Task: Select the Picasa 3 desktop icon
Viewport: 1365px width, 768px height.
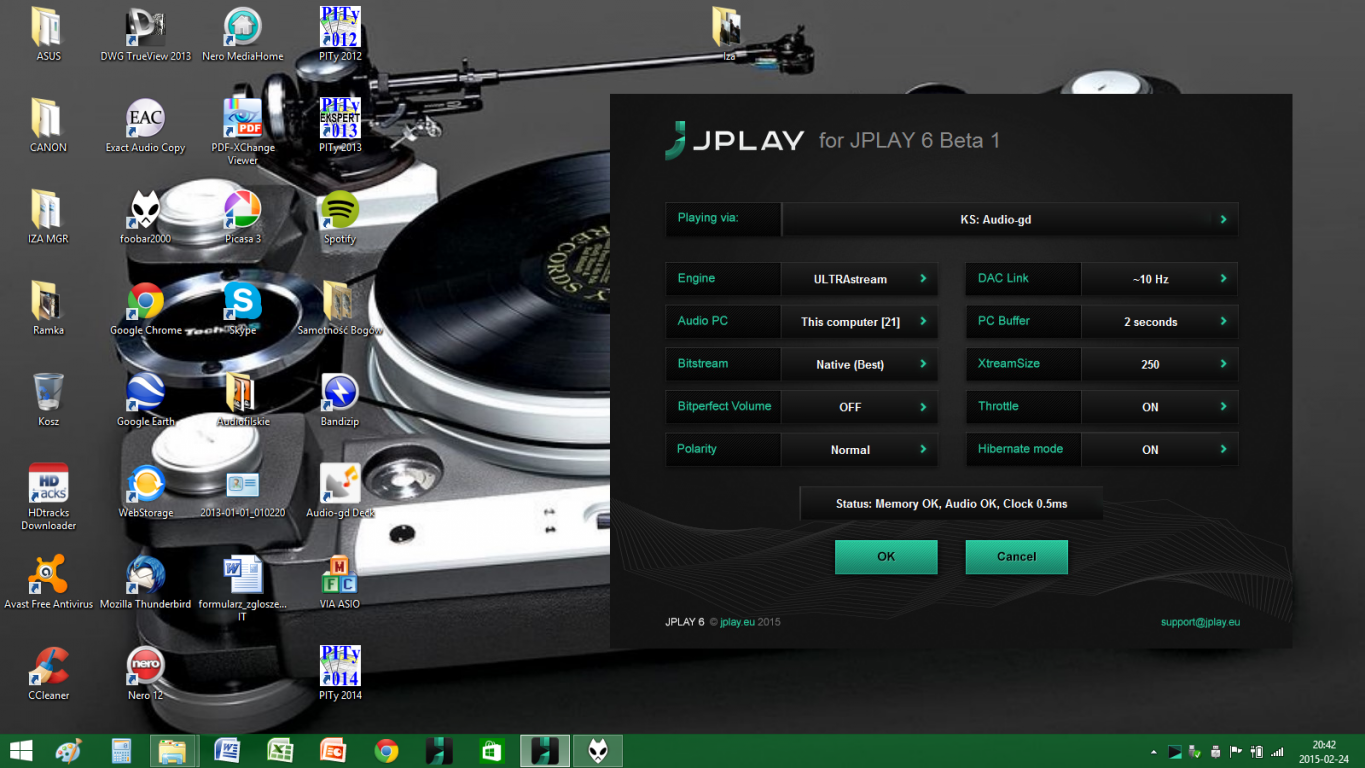Action: coord(242,216)
